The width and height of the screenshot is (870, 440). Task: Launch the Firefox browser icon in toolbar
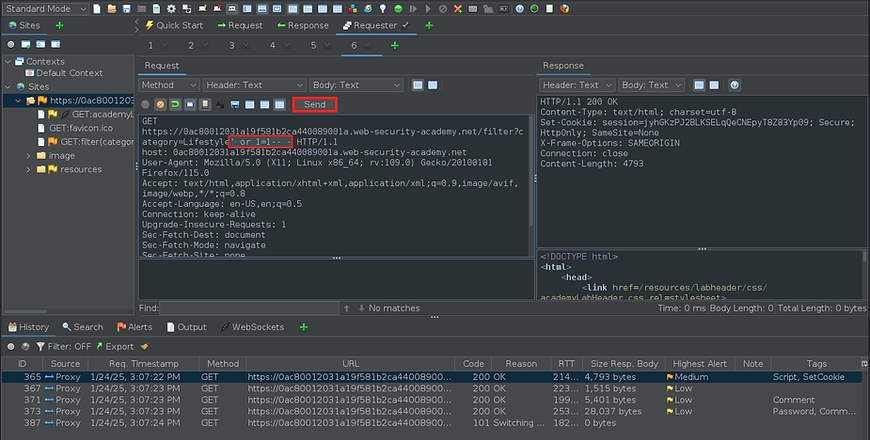(x=564, y=9)
